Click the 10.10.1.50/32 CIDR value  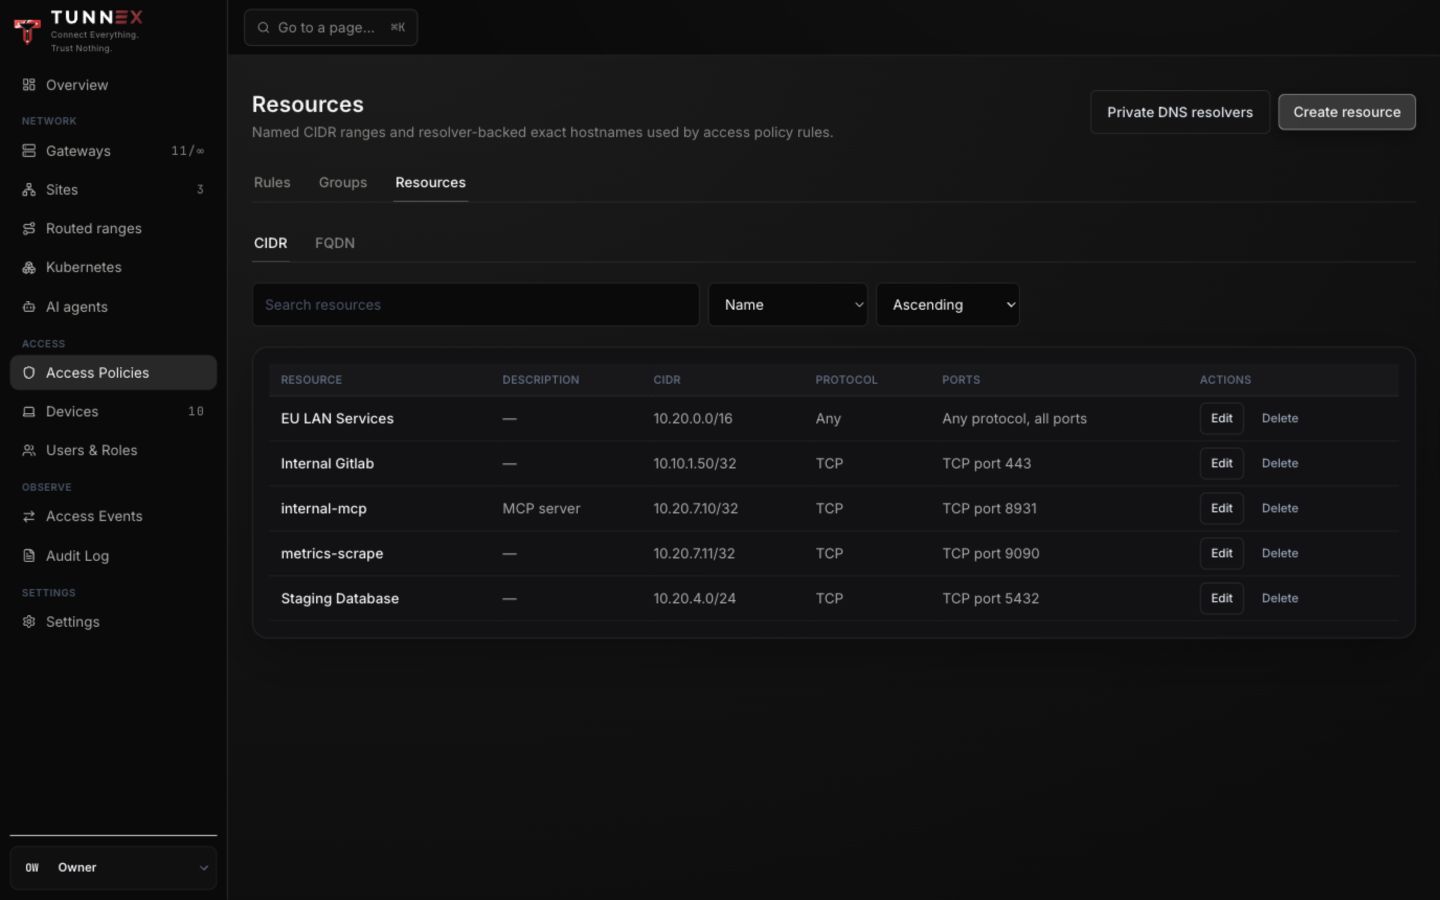[x=695, y=464]
